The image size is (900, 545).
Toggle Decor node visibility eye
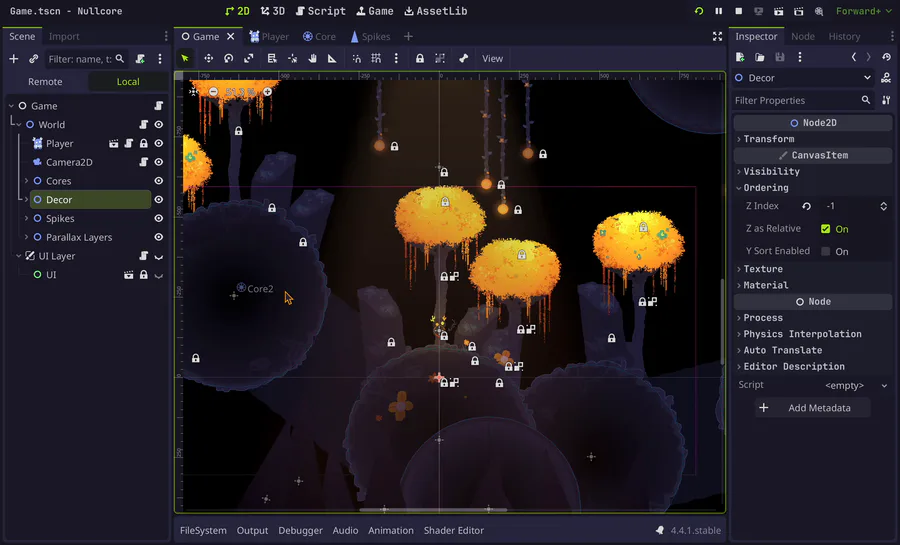coord(158,200)
